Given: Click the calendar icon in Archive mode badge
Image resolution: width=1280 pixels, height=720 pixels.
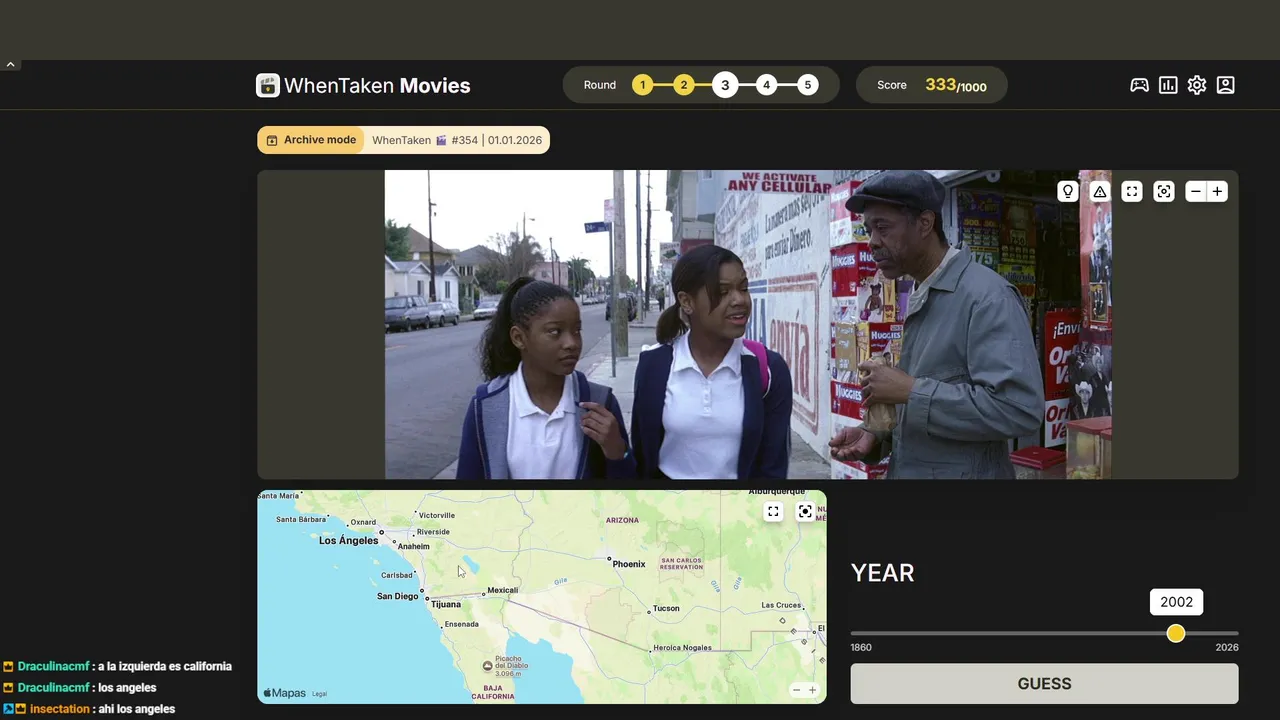Looking at the screenshot, I should tap(271, 140).
